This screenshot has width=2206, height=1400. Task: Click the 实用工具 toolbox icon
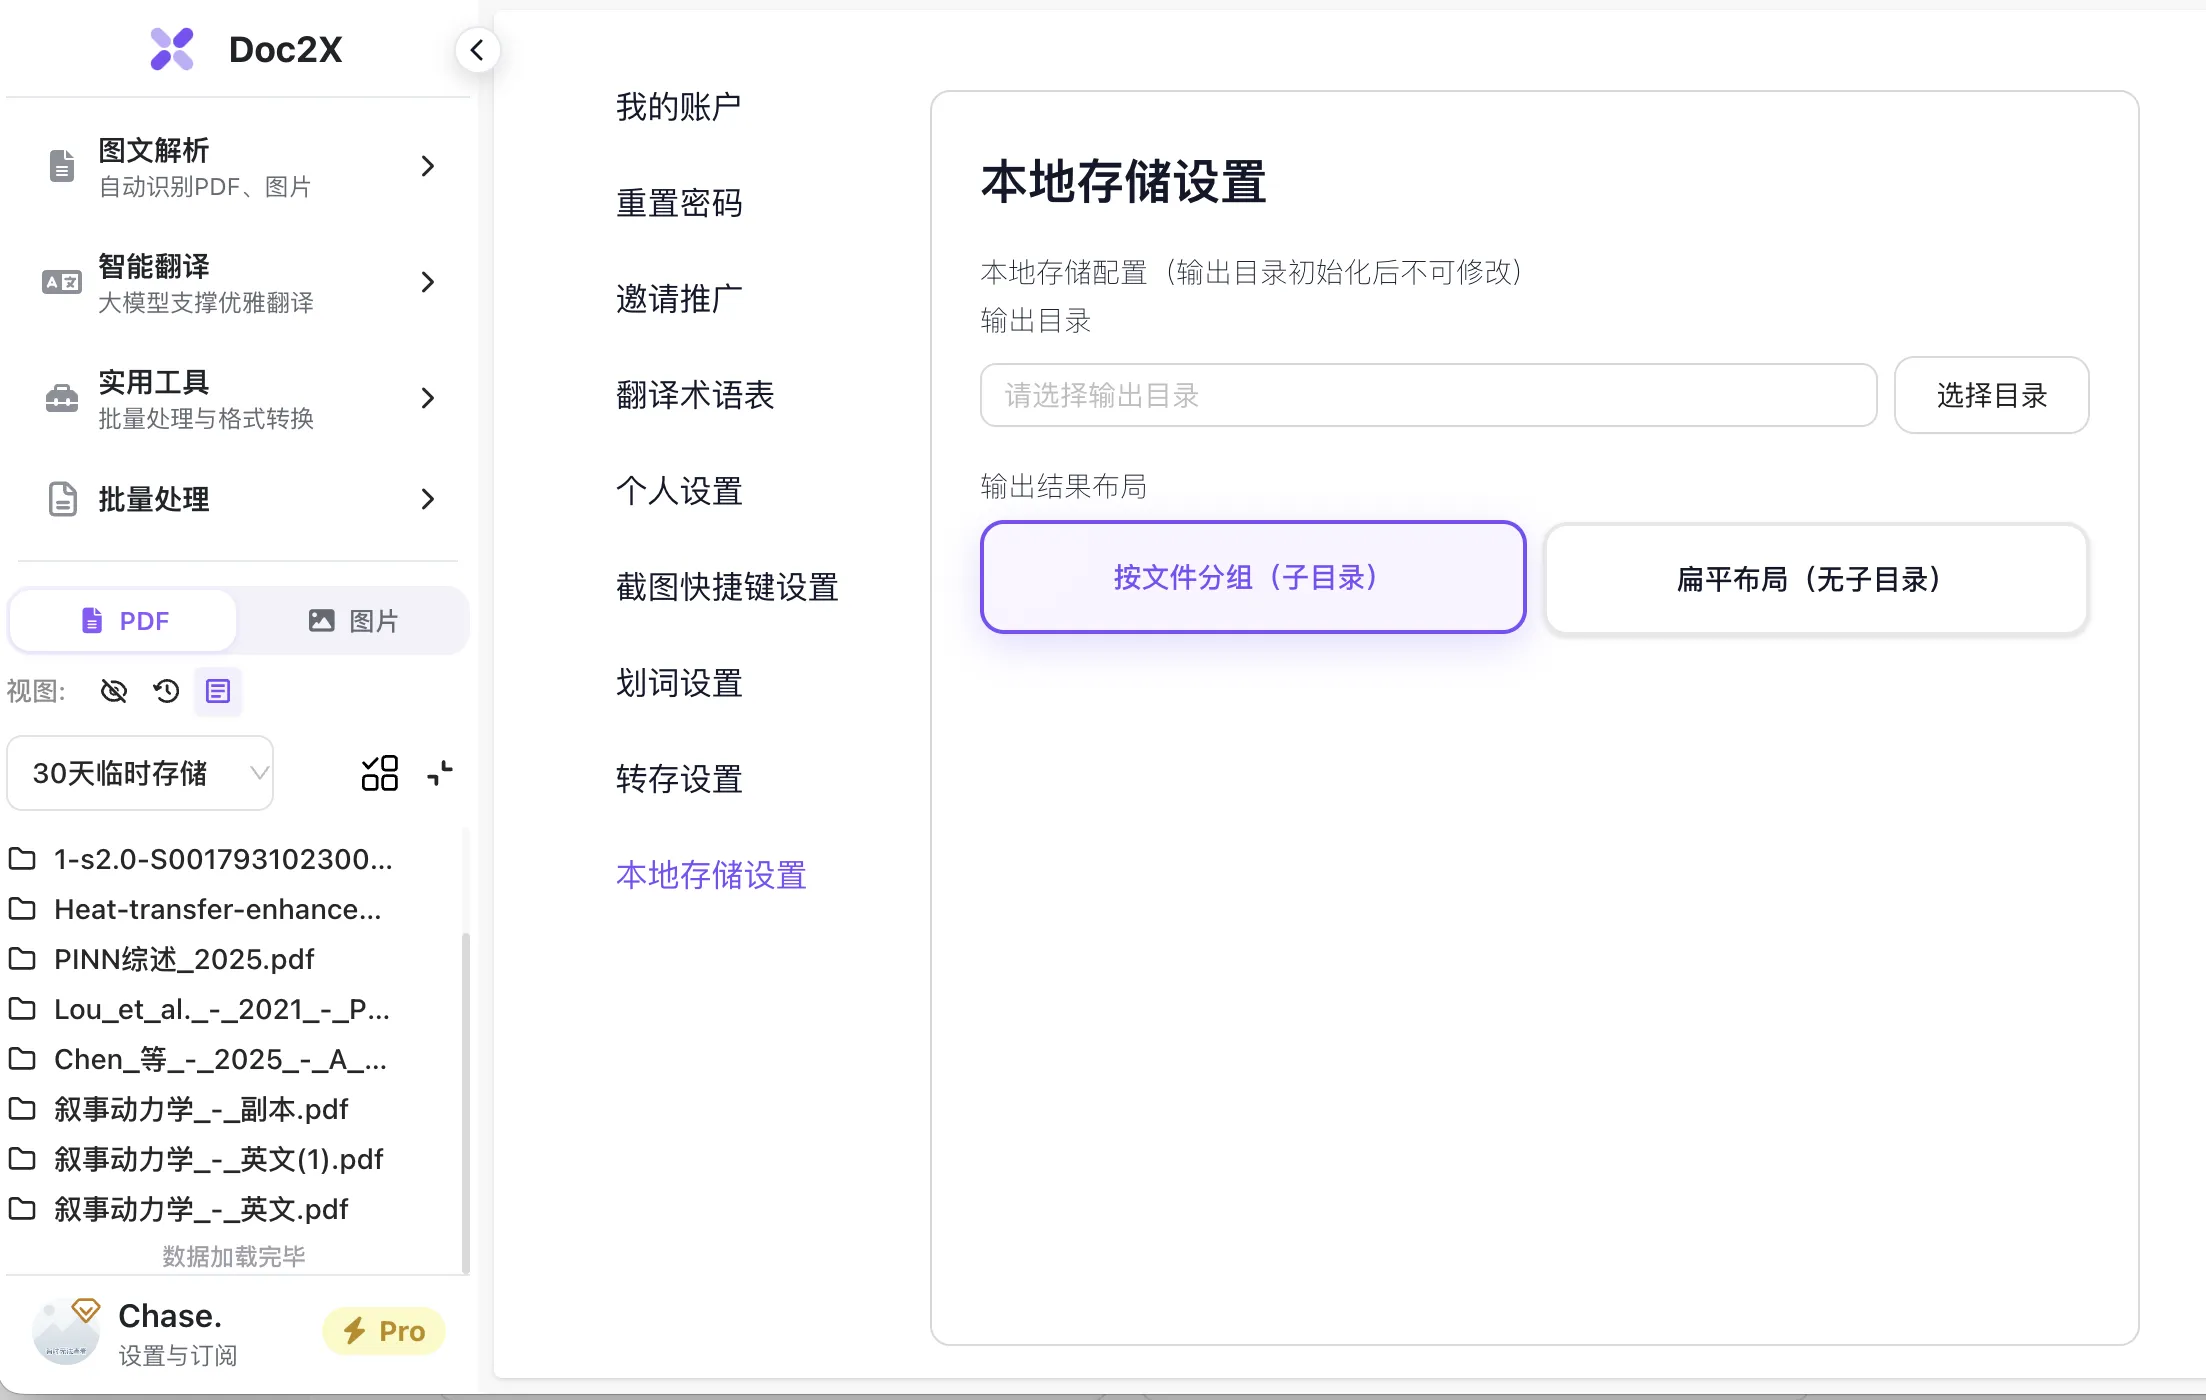pos(62,398)
